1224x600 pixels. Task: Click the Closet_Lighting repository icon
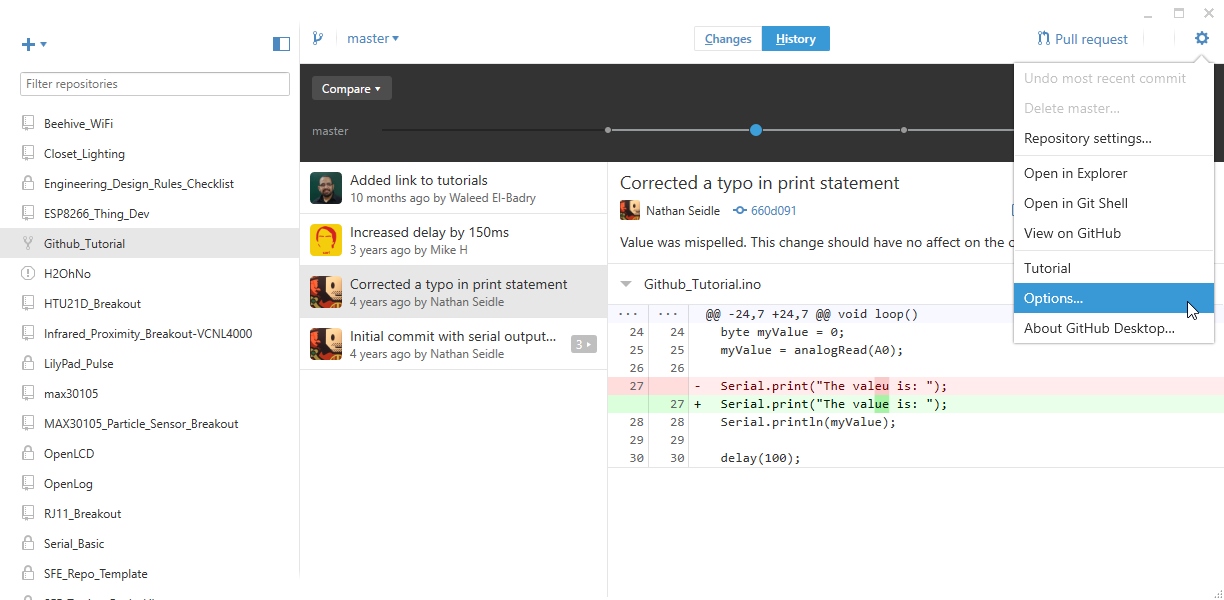28,154
